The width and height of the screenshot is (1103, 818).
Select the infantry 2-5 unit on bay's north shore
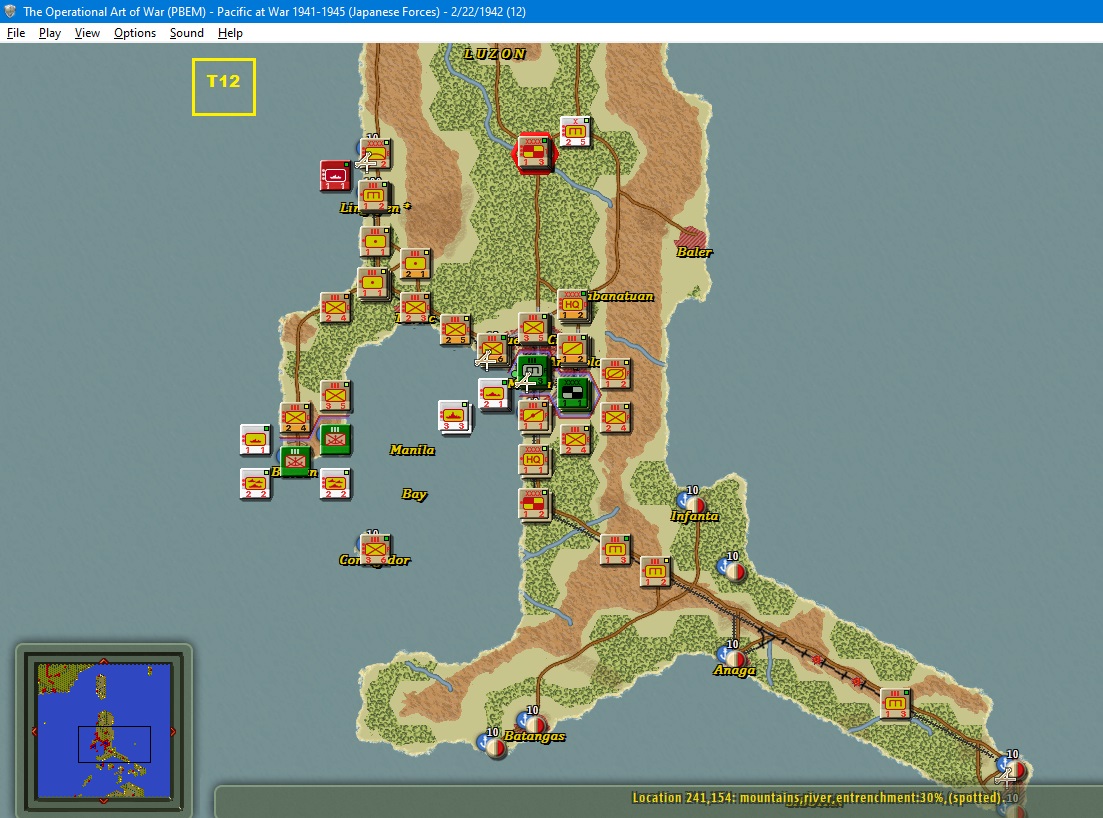[x=454, y=328]
